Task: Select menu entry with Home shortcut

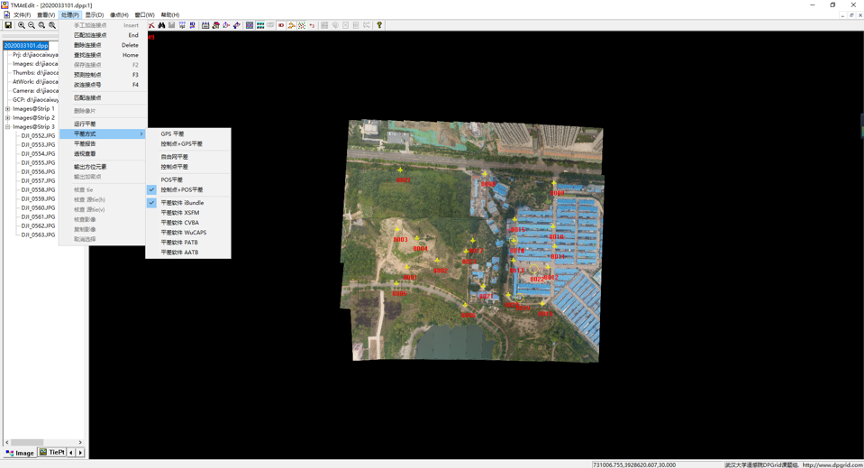Action: pos(103,55)
